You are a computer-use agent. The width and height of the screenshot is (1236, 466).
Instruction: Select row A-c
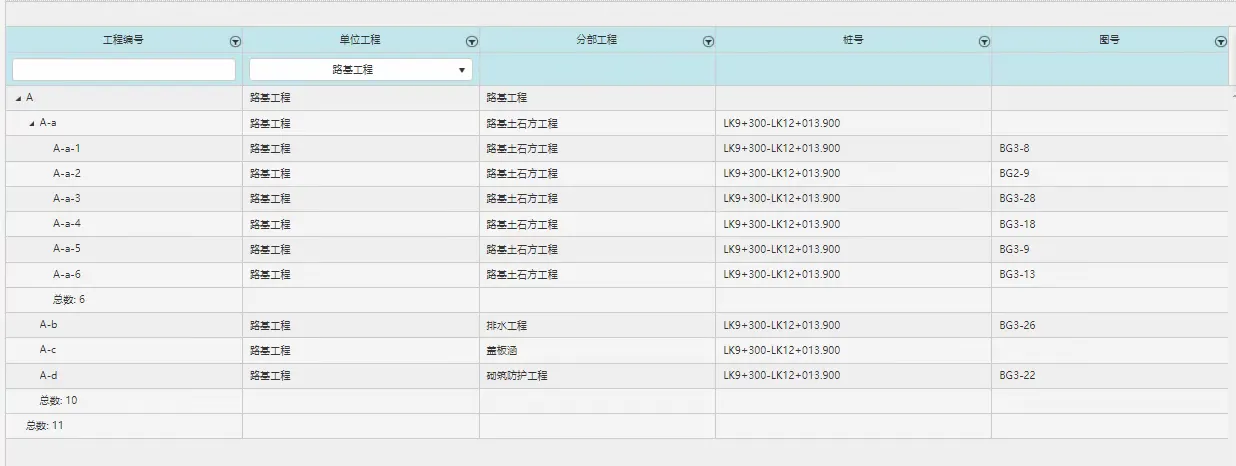(617, 351)
